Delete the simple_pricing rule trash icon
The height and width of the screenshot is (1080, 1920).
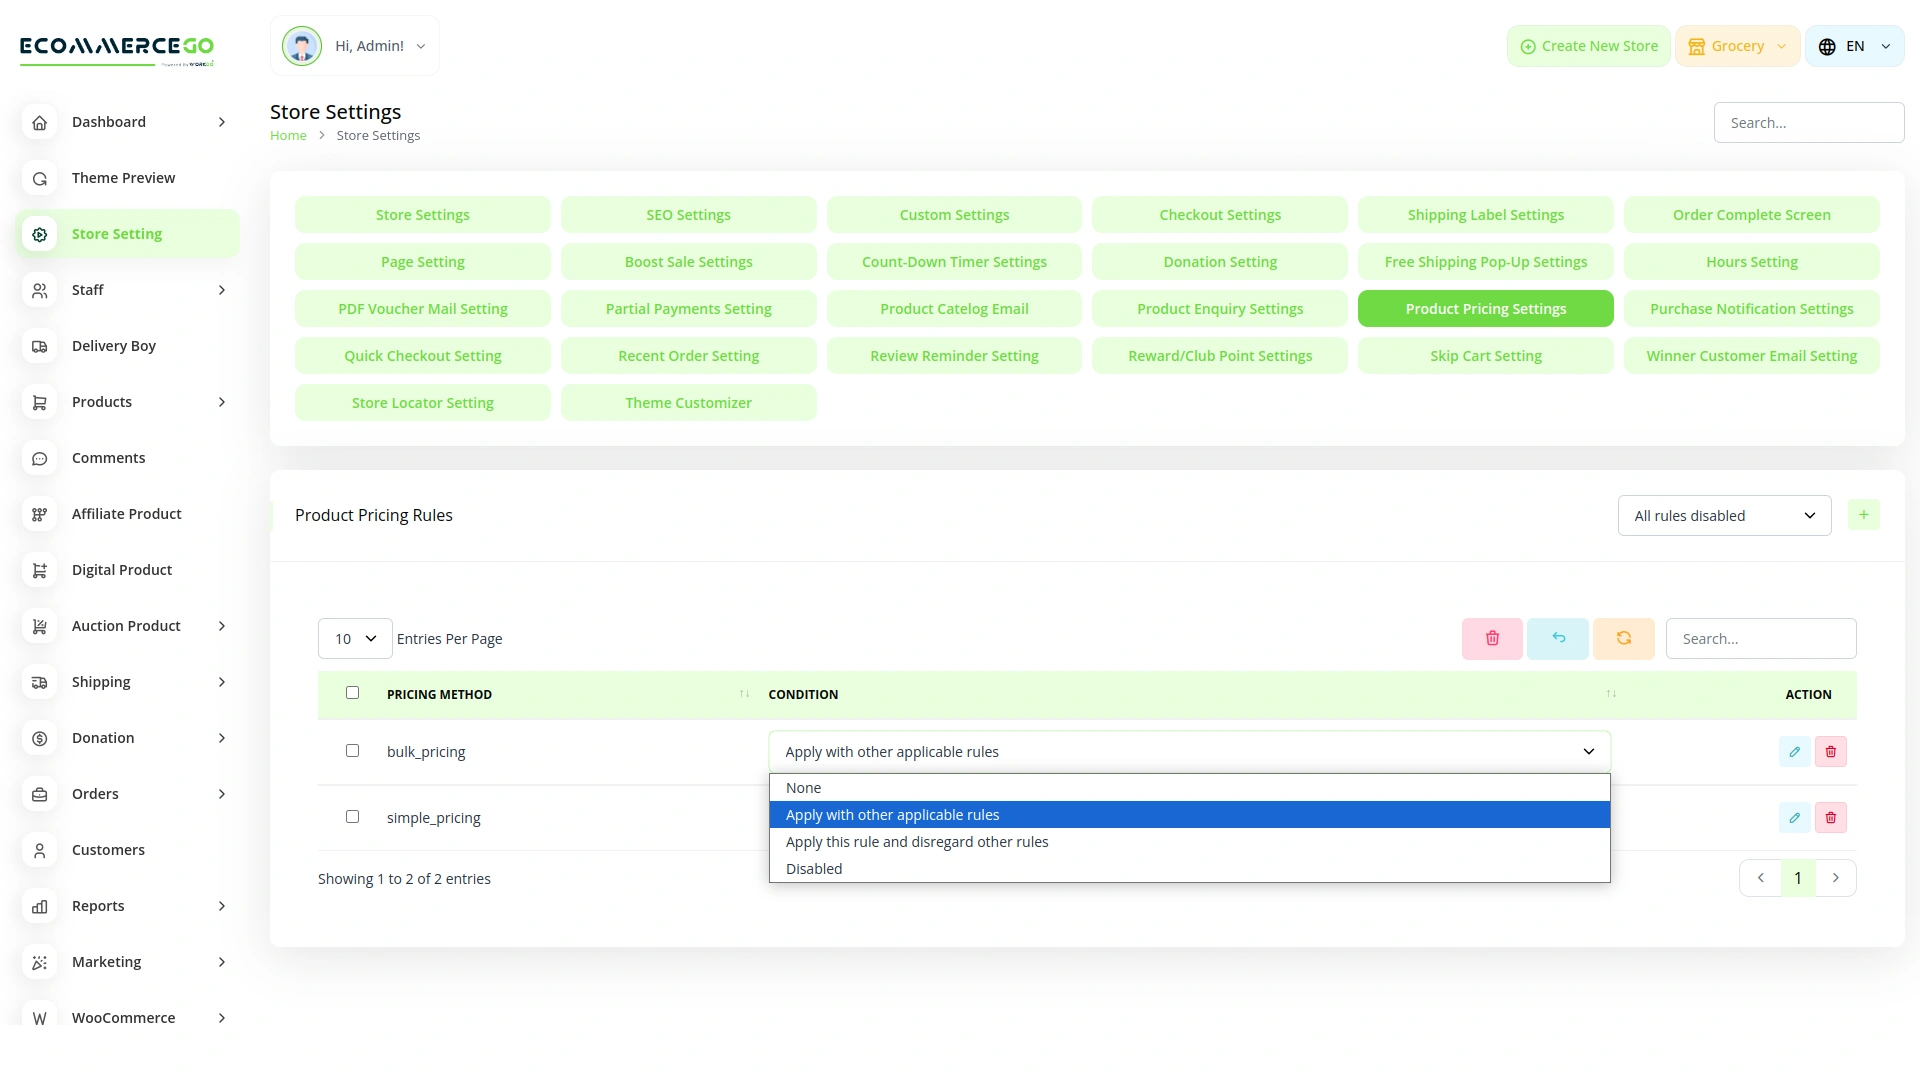click(1831, 818)
